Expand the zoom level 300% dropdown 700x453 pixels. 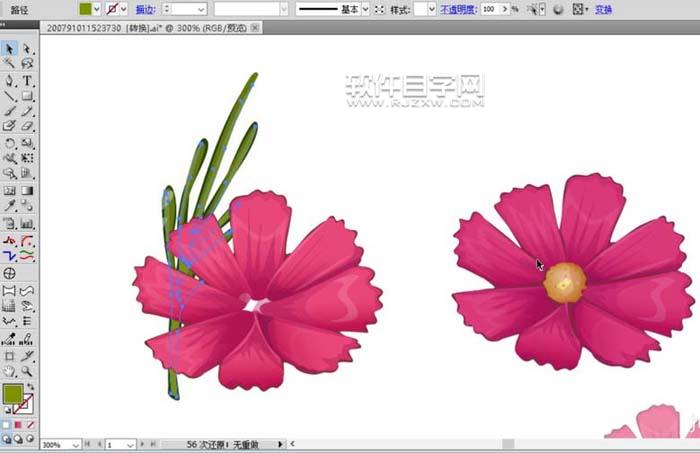[74, 444]
